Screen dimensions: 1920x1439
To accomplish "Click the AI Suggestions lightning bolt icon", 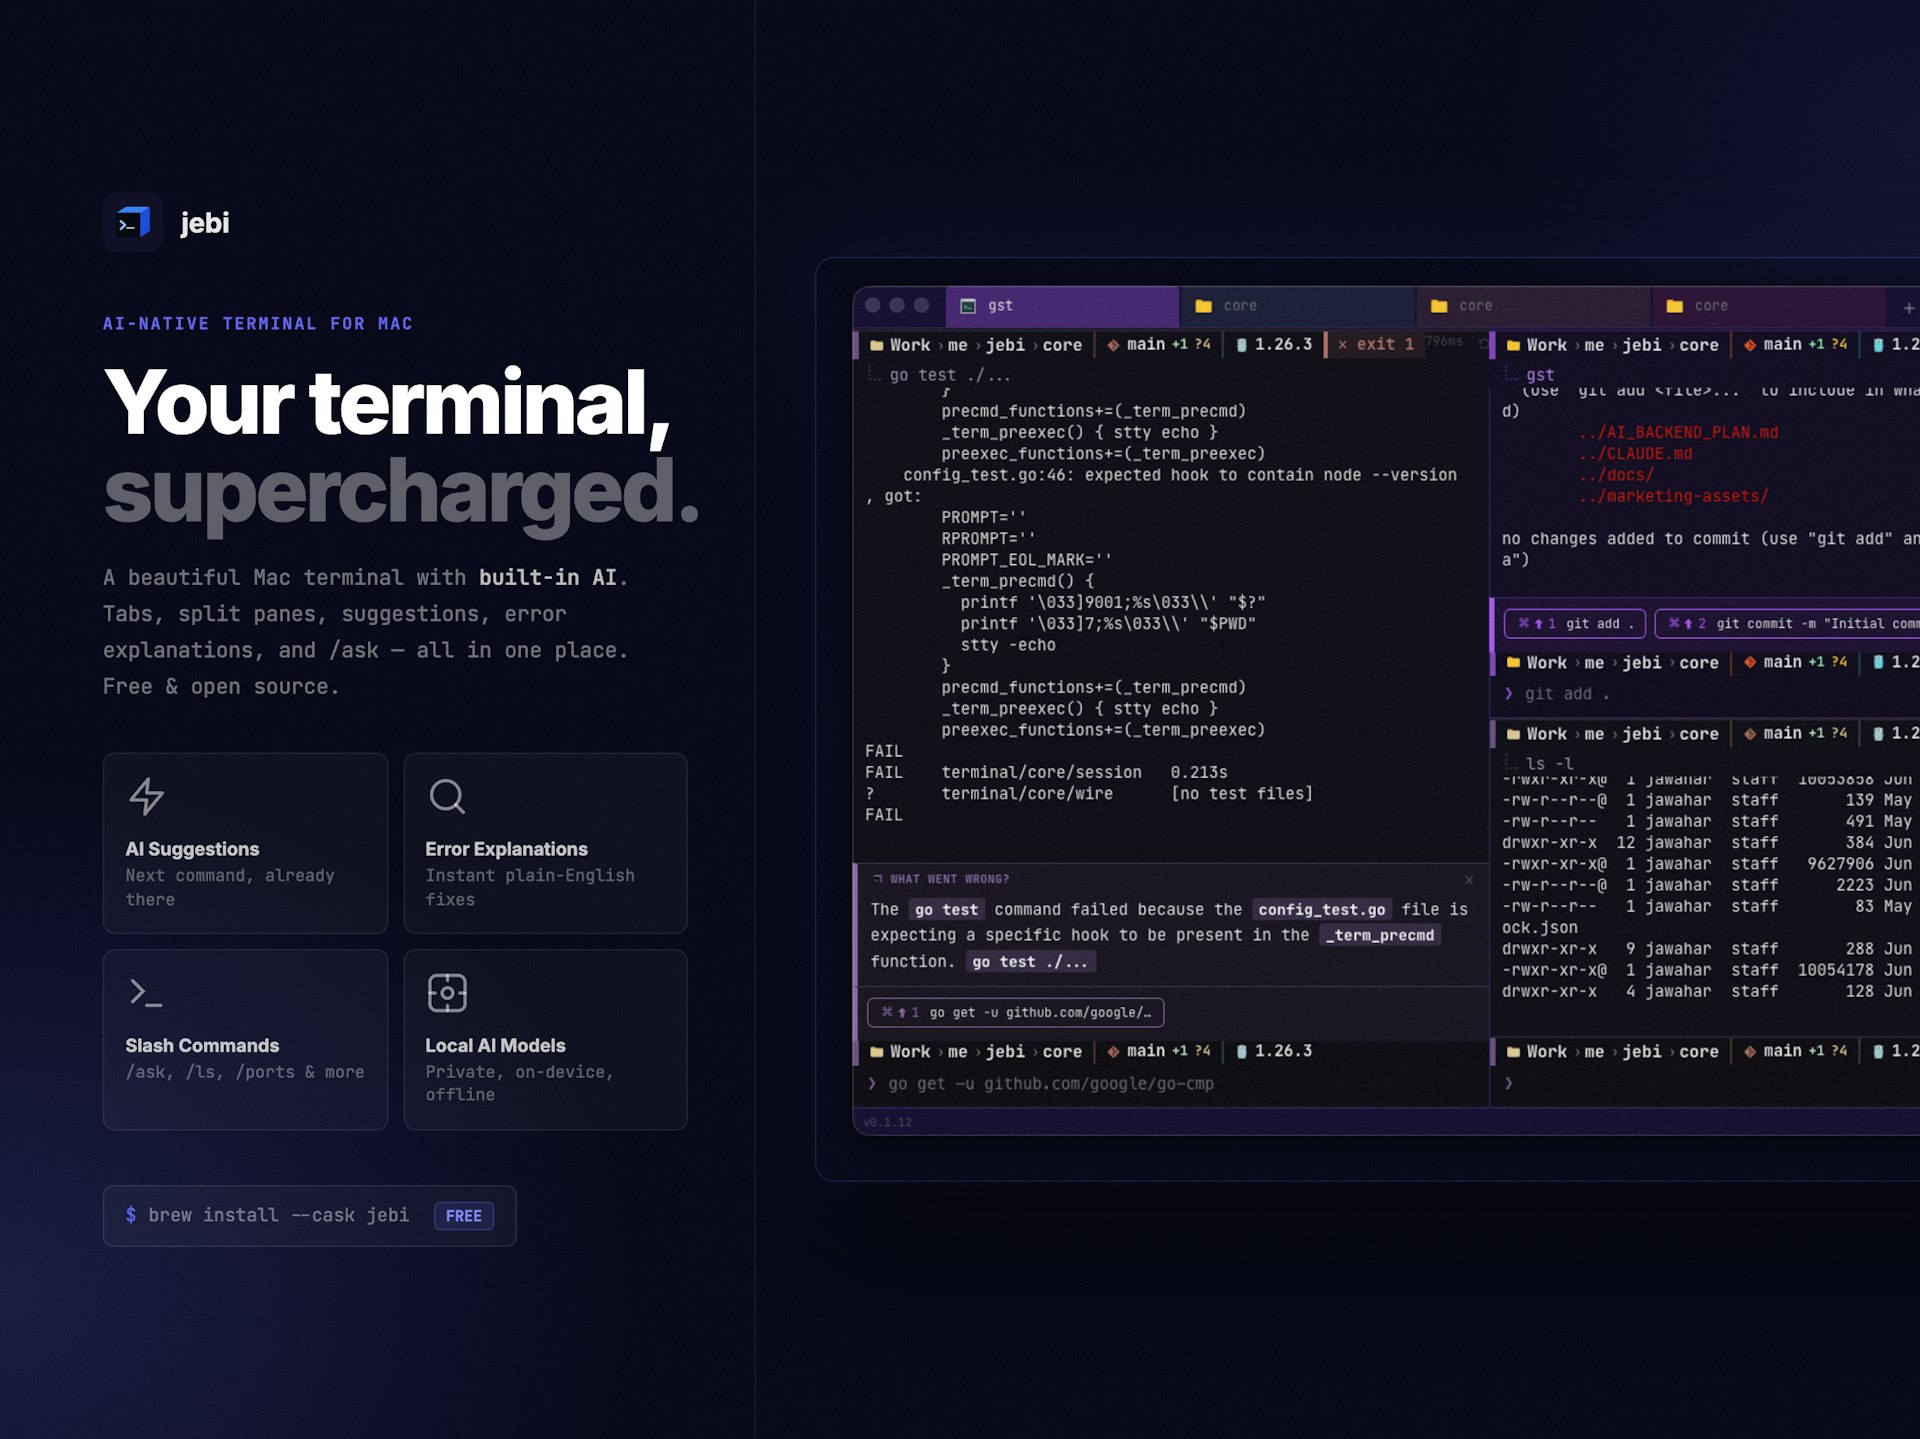I will (146, 796).
